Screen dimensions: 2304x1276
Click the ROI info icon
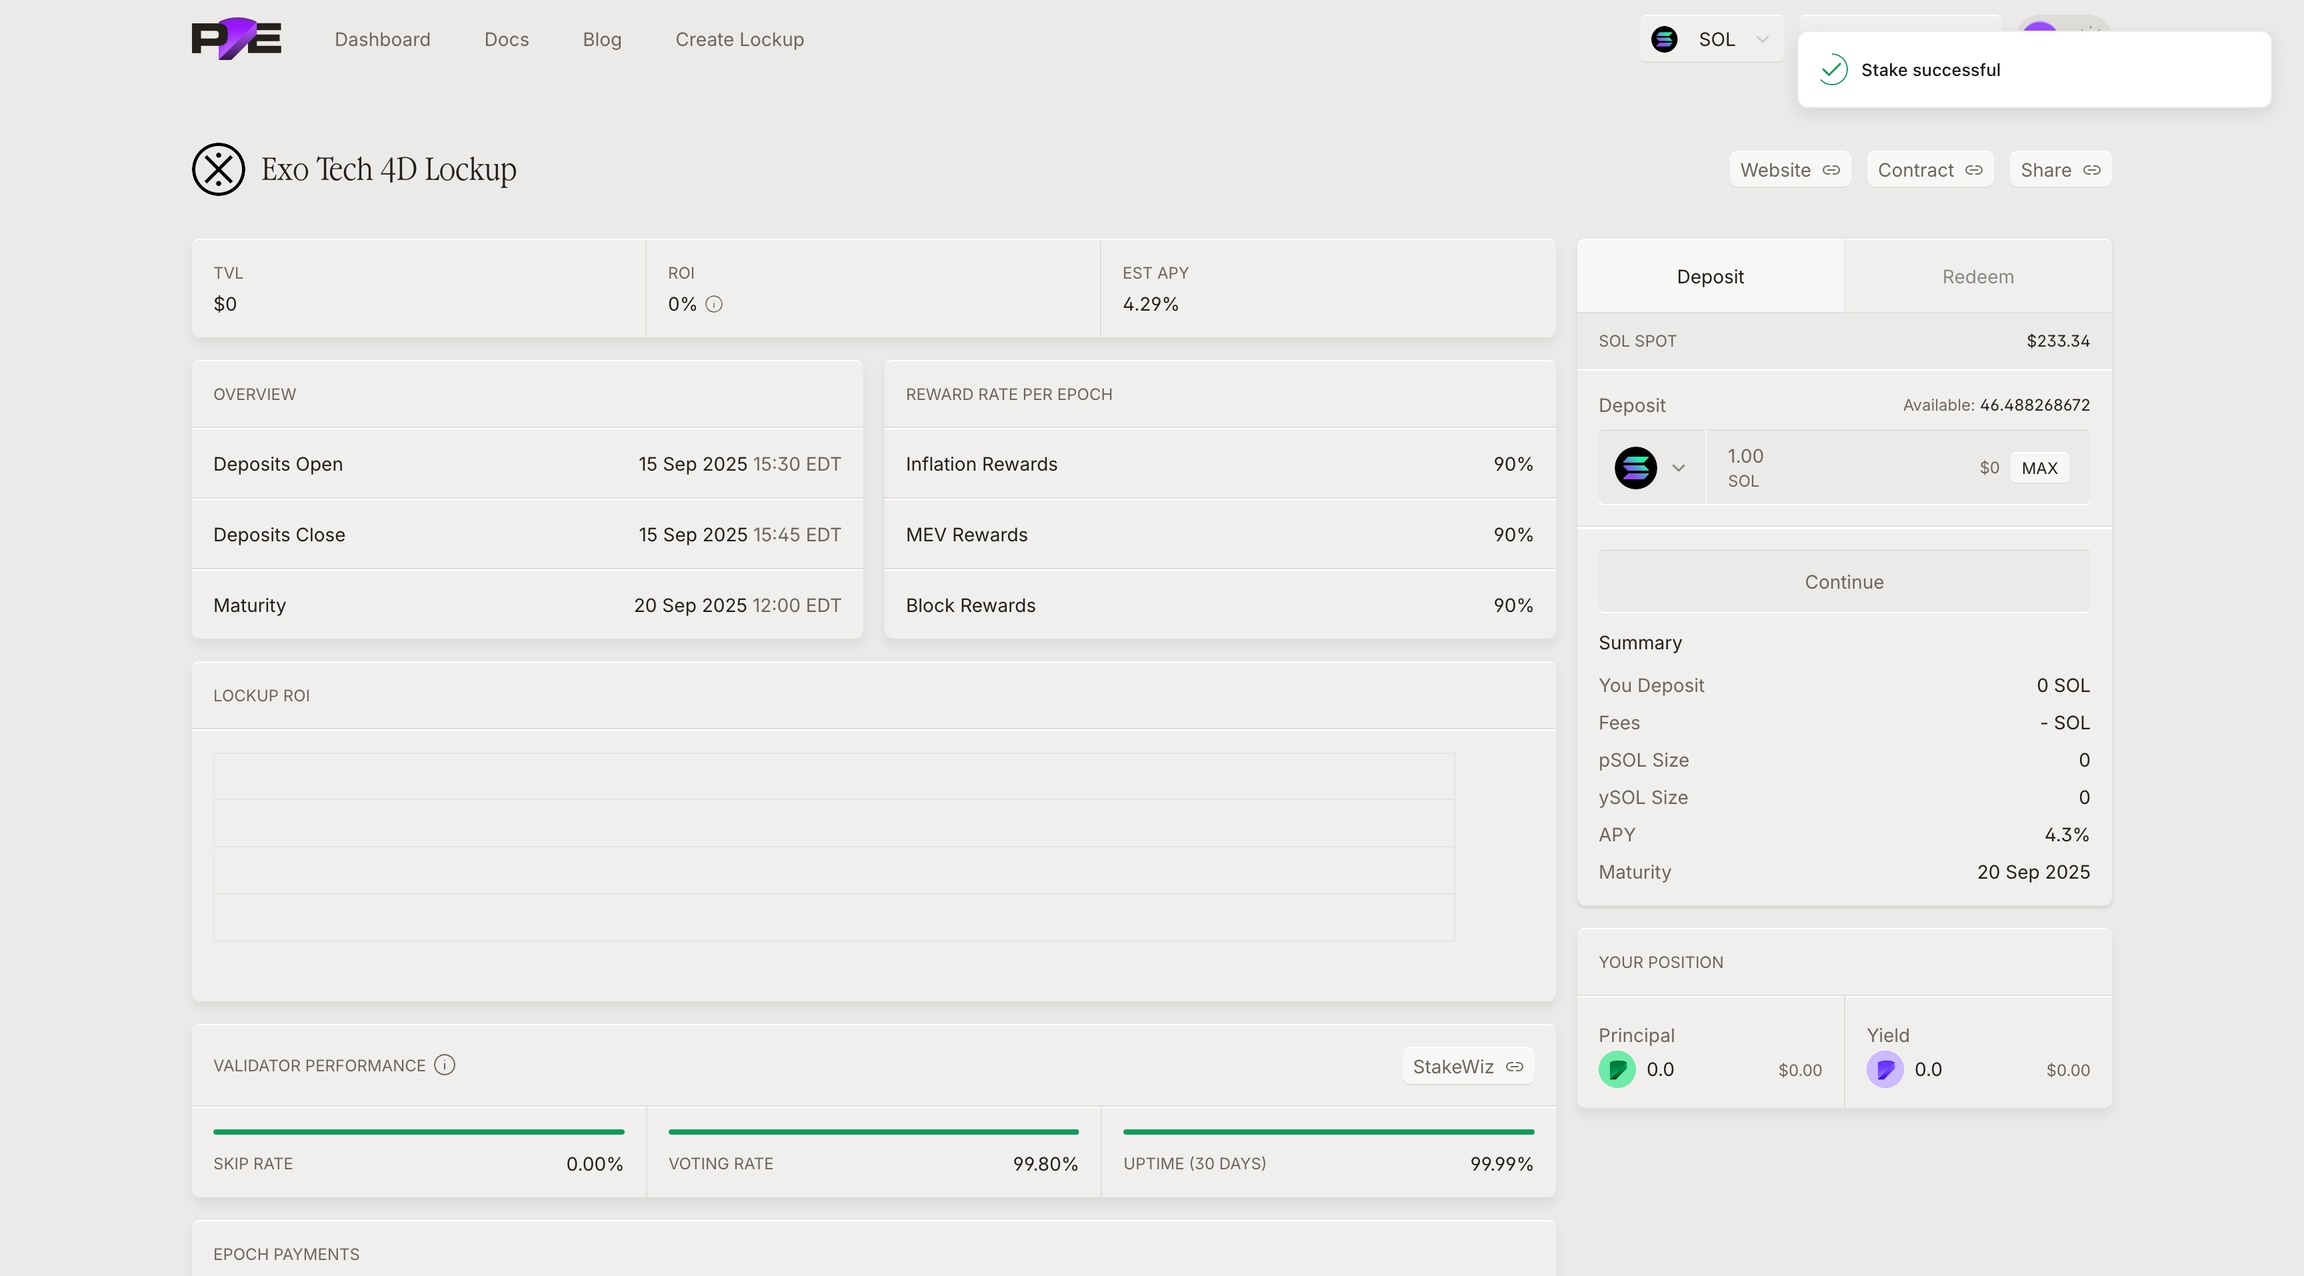point(714,304)
